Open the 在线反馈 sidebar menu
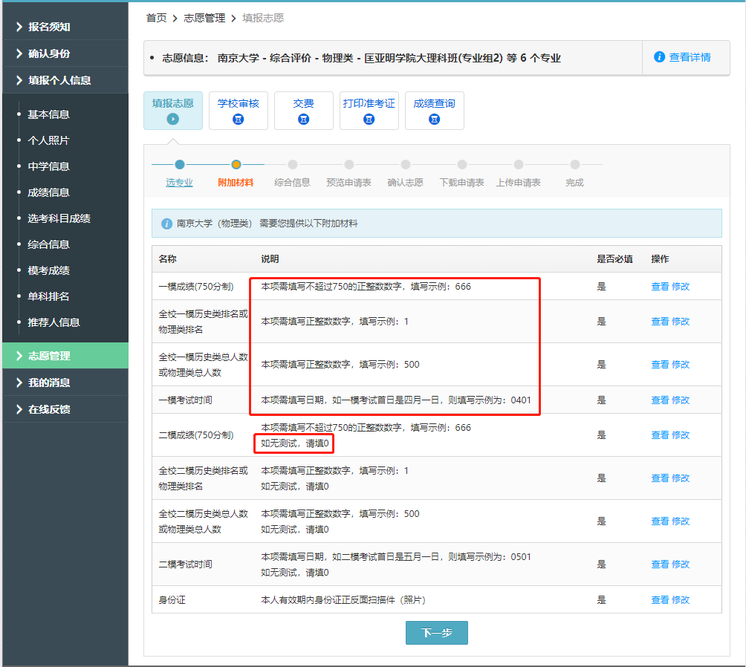The width and height of the screenshot is (746, 667). click(x=64, y=409)
